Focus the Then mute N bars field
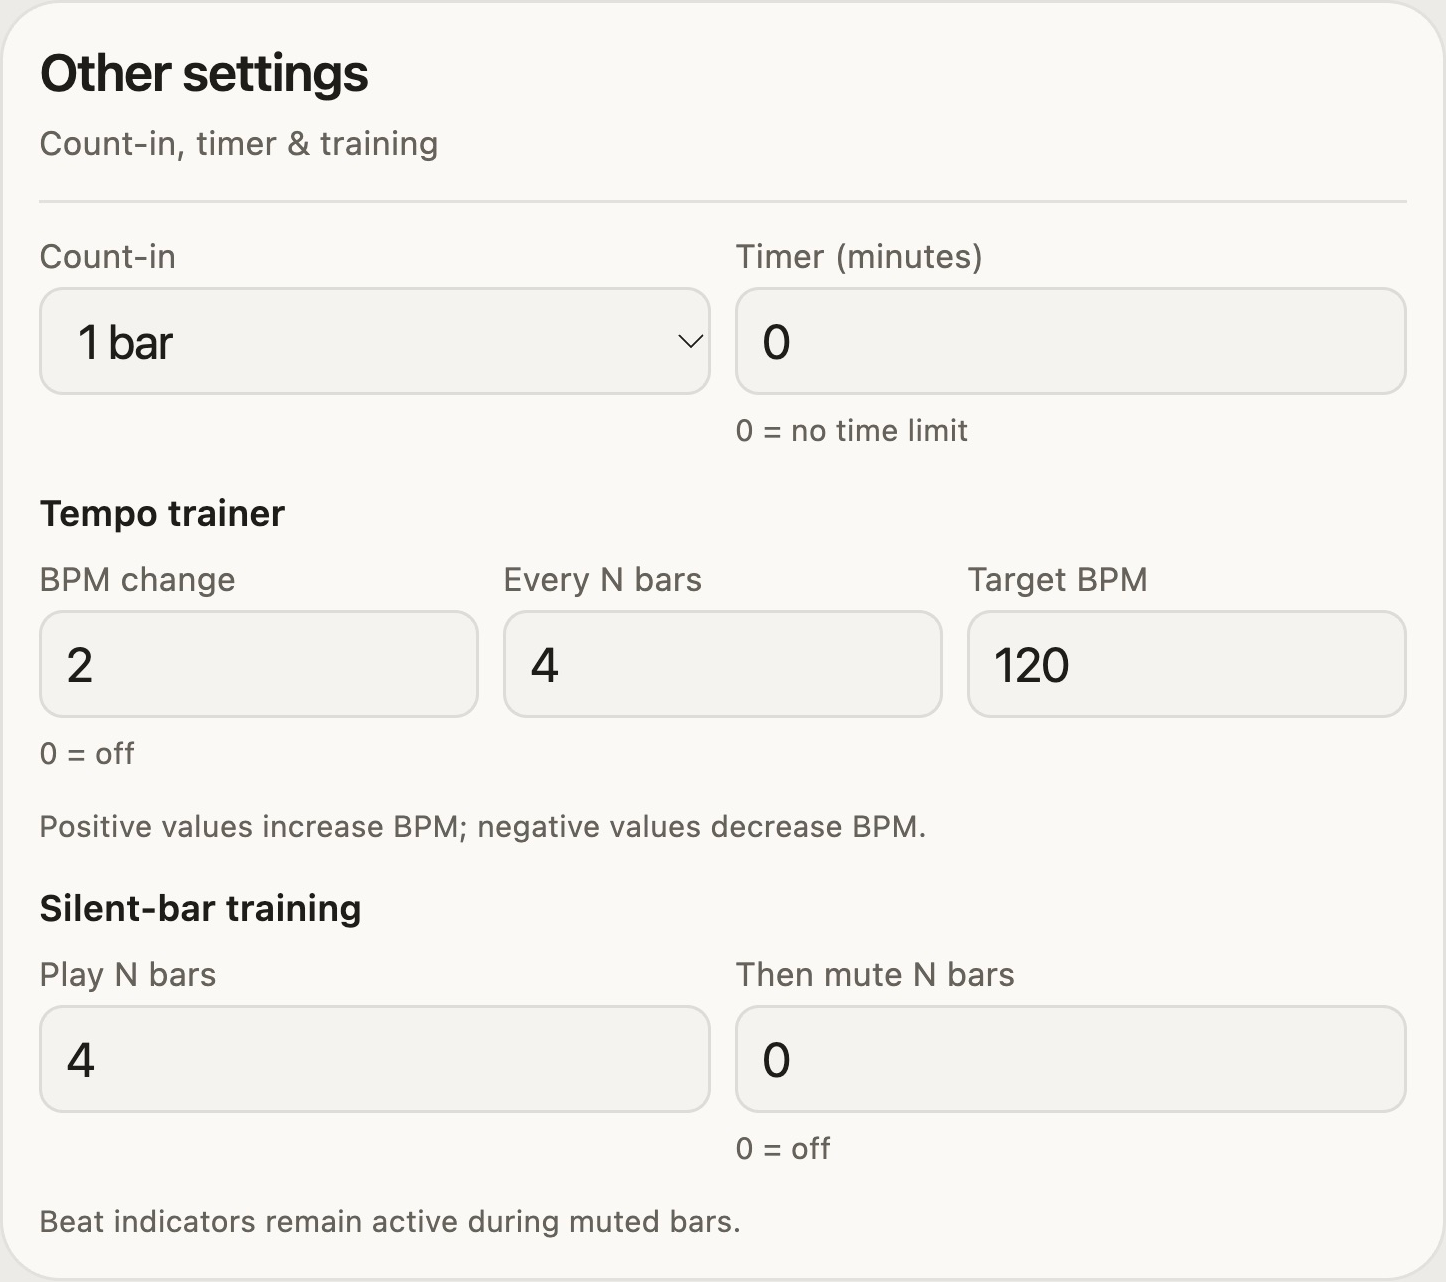Screen dimensions: 1446x1282 pos(1071,1059)
